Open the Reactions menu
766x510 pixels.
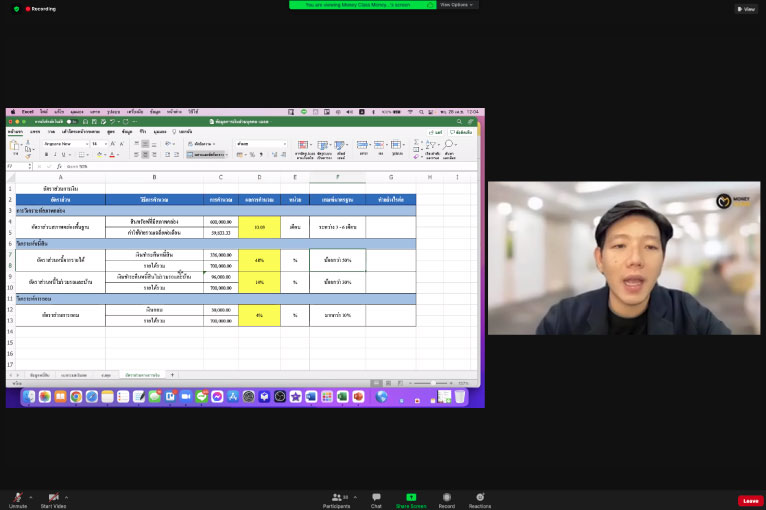[x=480, y=497]
